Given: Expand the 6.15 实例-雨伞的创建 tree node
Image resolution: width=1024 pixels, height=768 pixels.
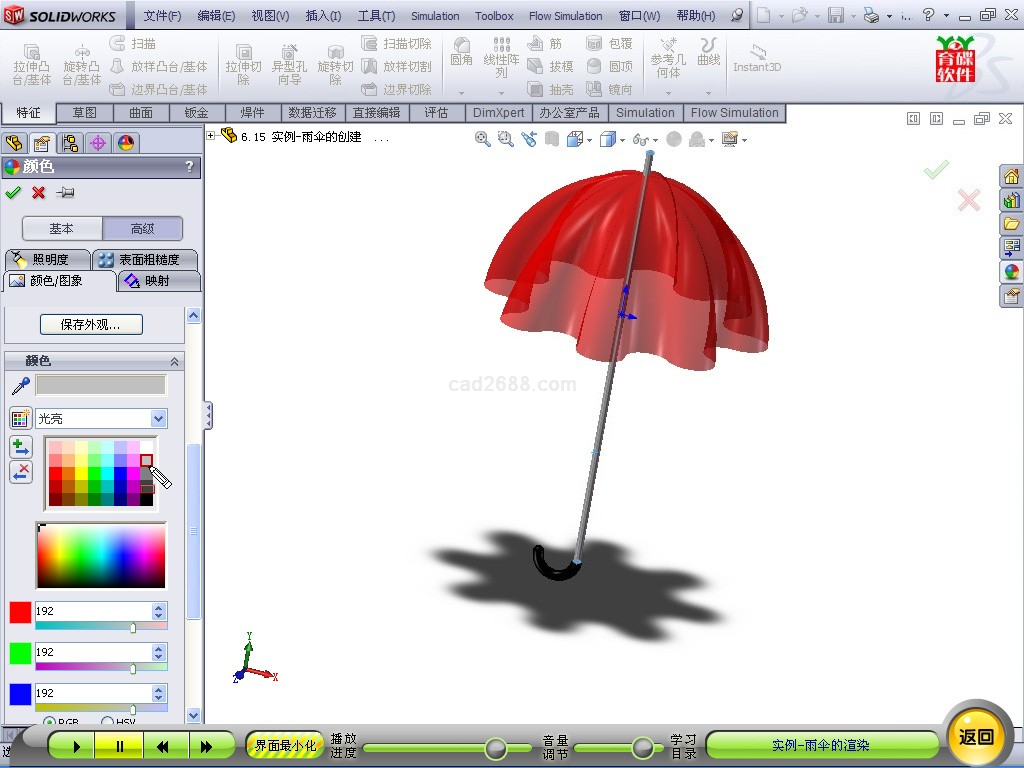Looking at the screenshot, I should [211, 136].
